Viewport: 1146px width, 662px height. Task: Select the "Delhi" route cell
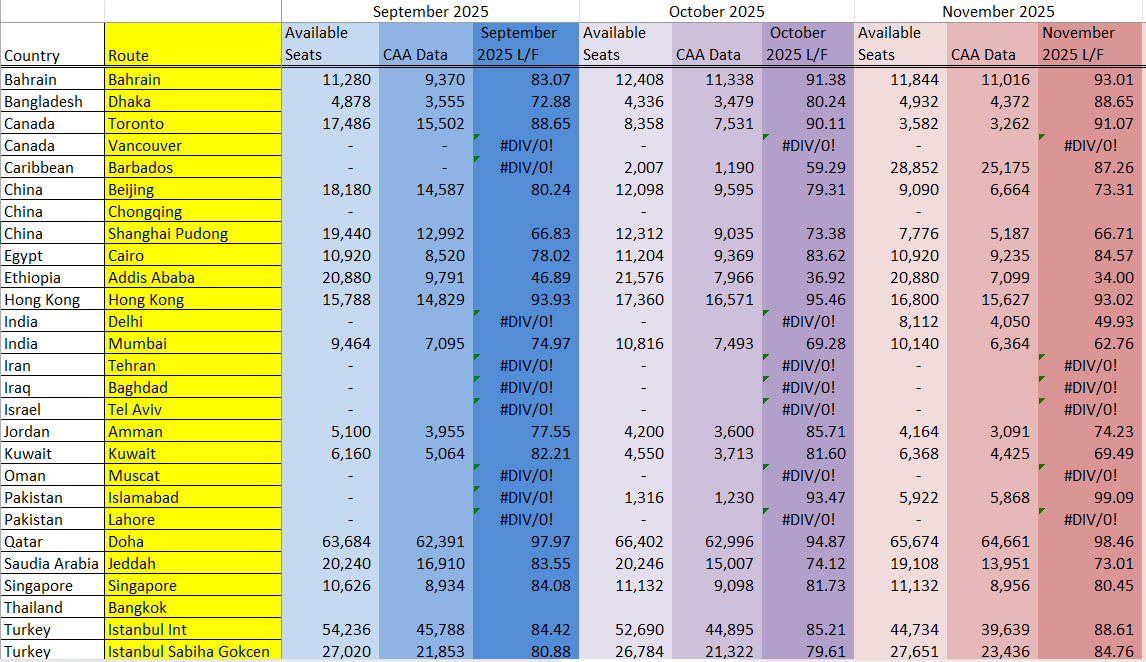click(193, 321)
